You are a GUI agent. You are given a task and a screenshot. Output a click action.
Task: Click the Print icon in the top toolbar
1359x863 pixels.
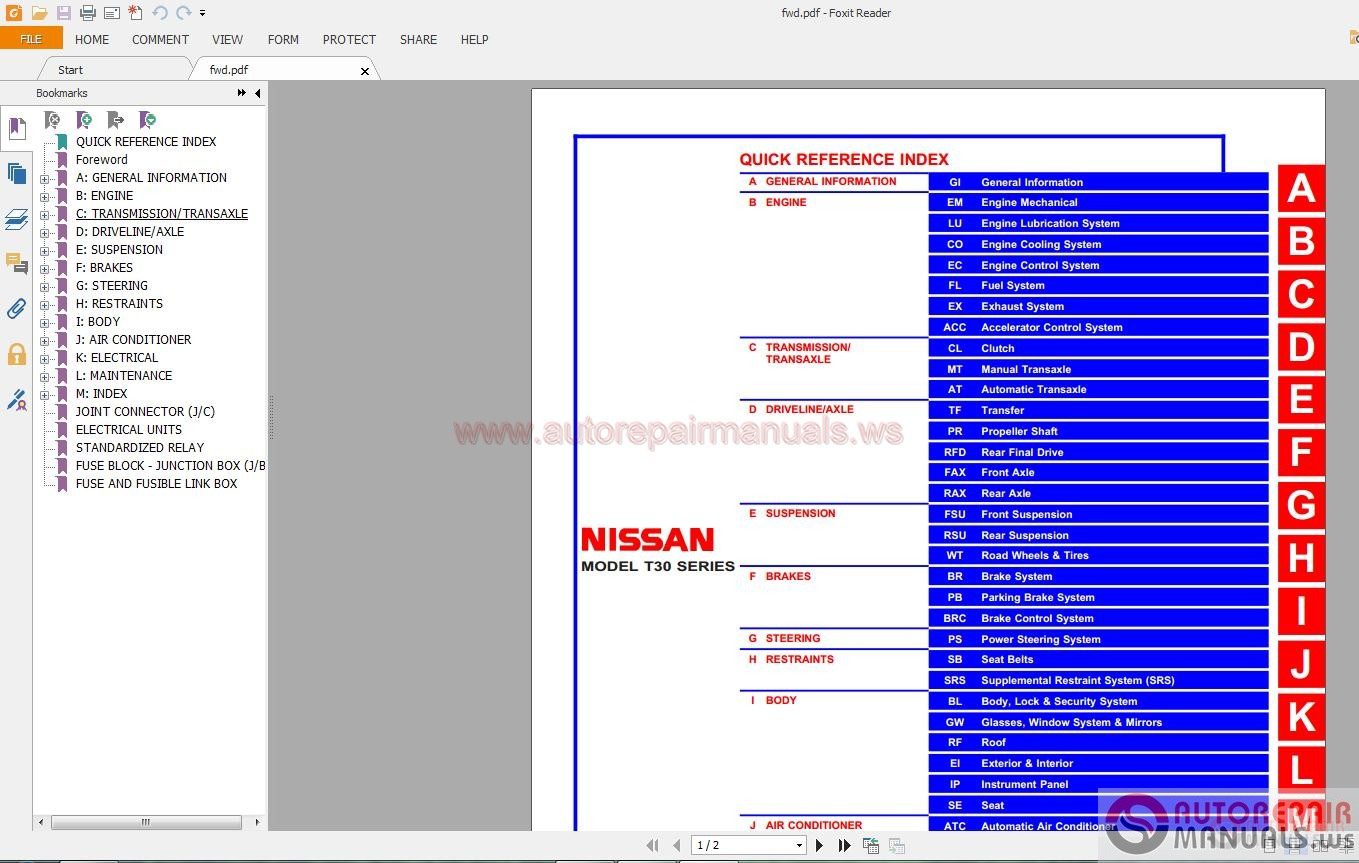point(87,13)
